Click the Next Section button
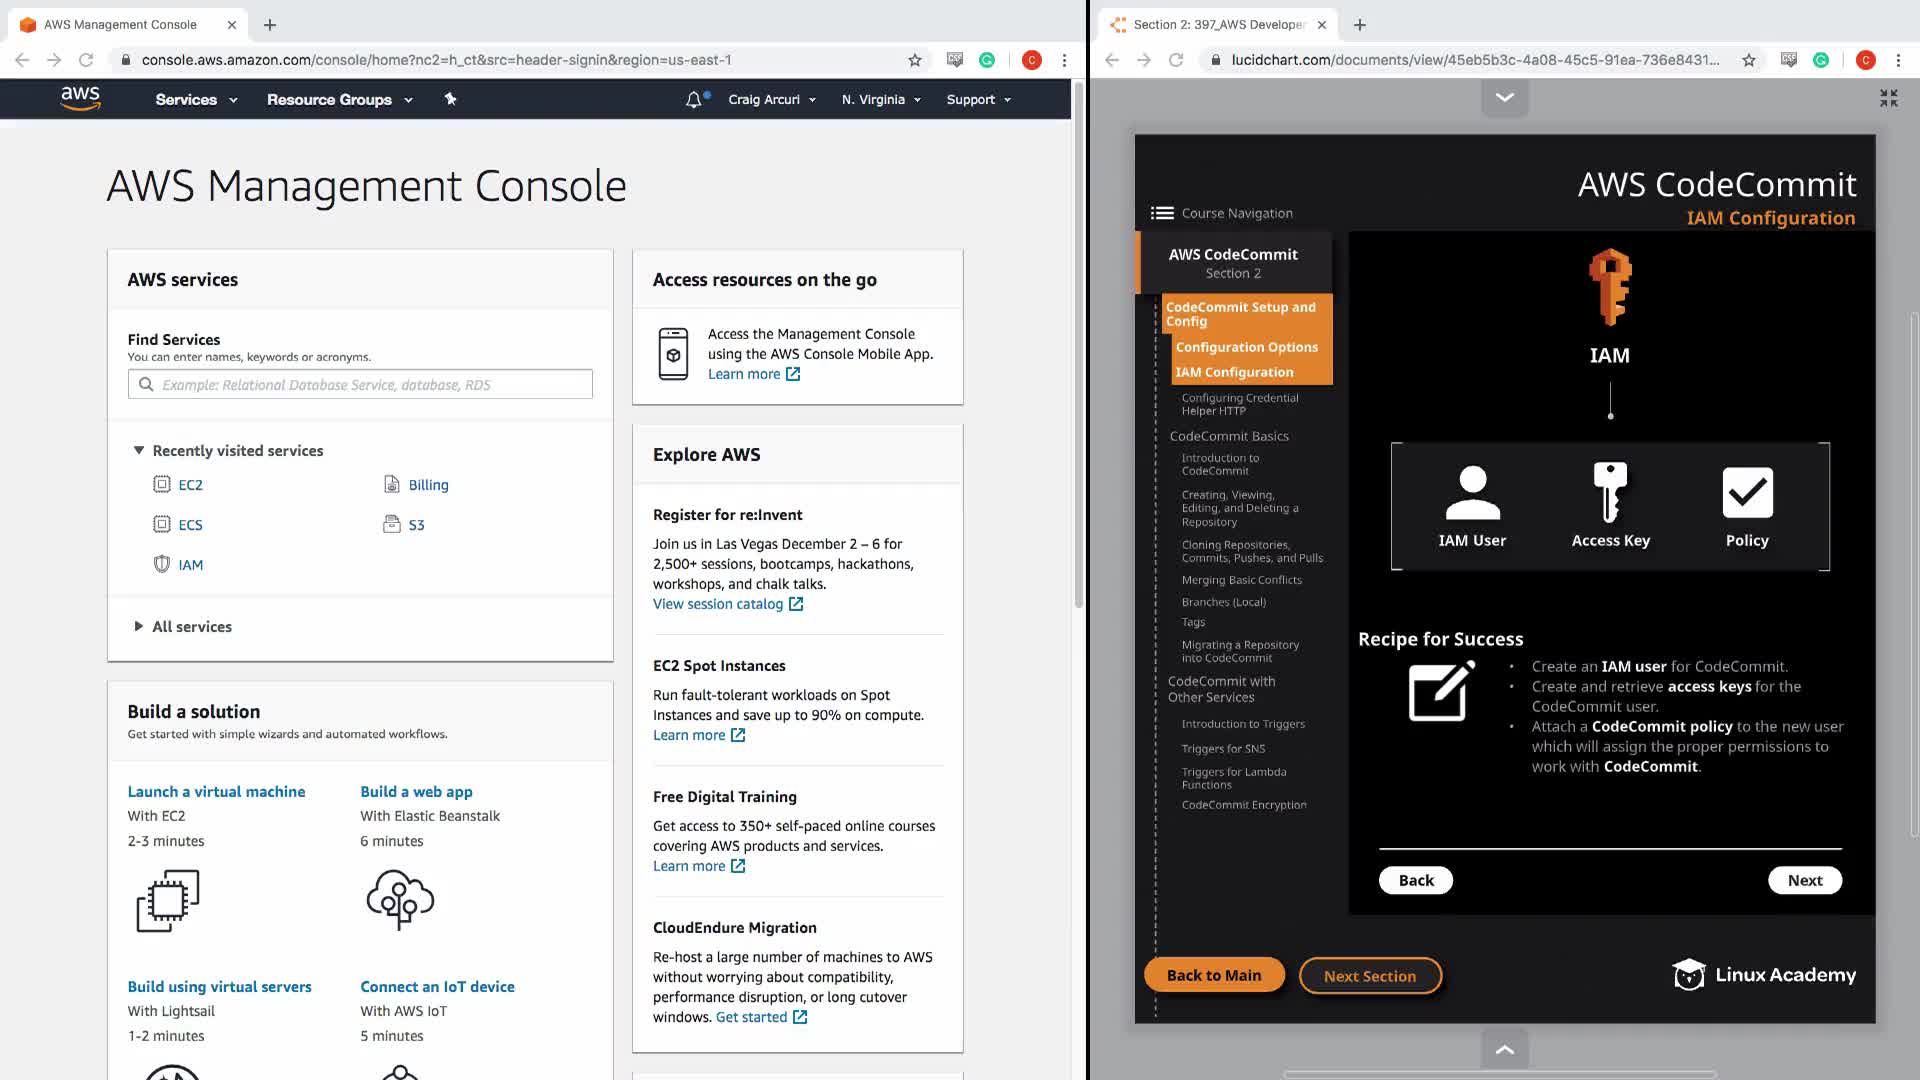This screenshot has width=1920, height=1080. click(x=1369, y=976)
